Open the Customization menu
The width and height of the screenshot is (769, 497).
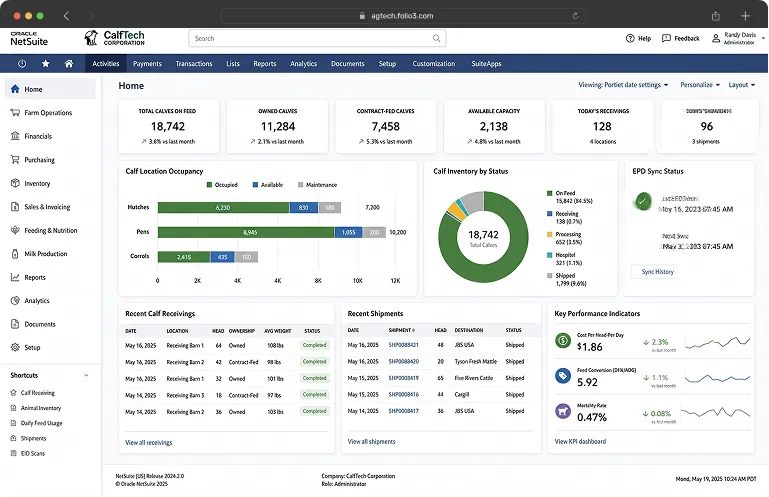[434, 64]
